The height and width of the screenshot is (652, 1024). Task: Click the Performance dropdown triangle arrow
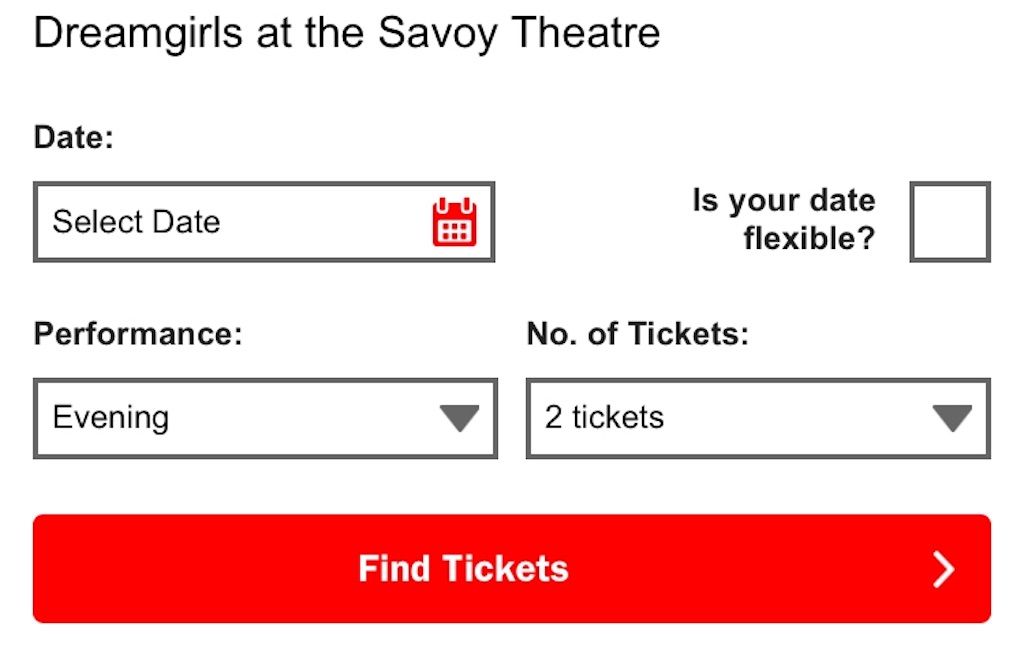click(x=460, y=418)
